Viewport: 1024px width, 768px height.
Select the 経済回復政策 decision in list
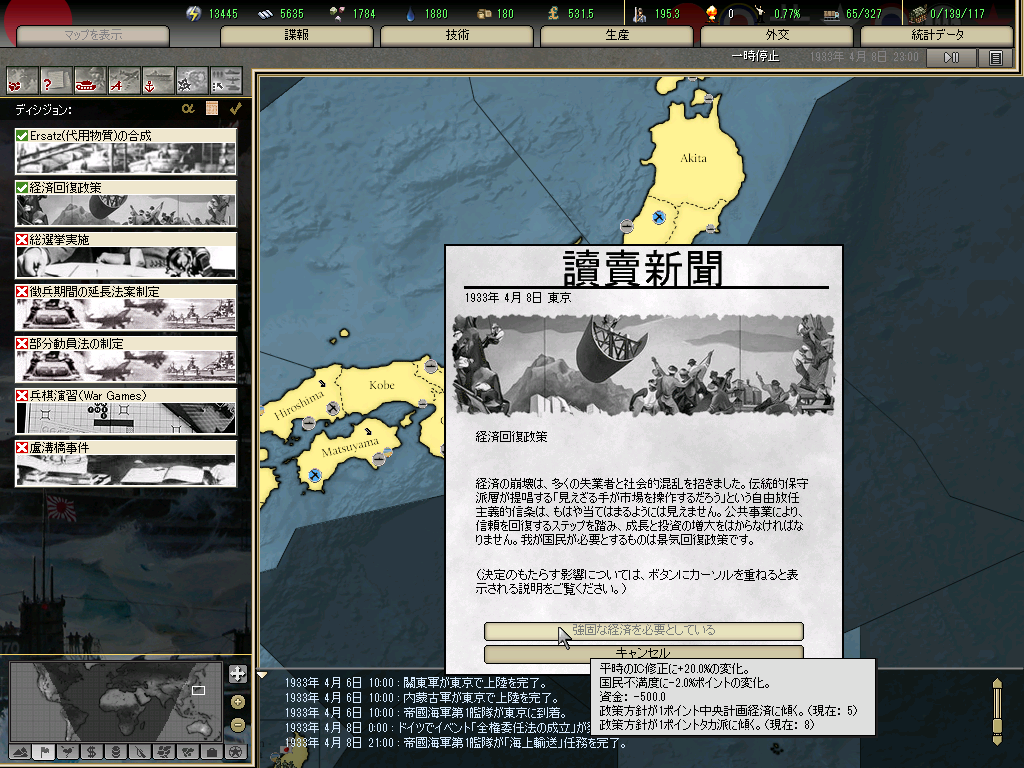point(125,203)
